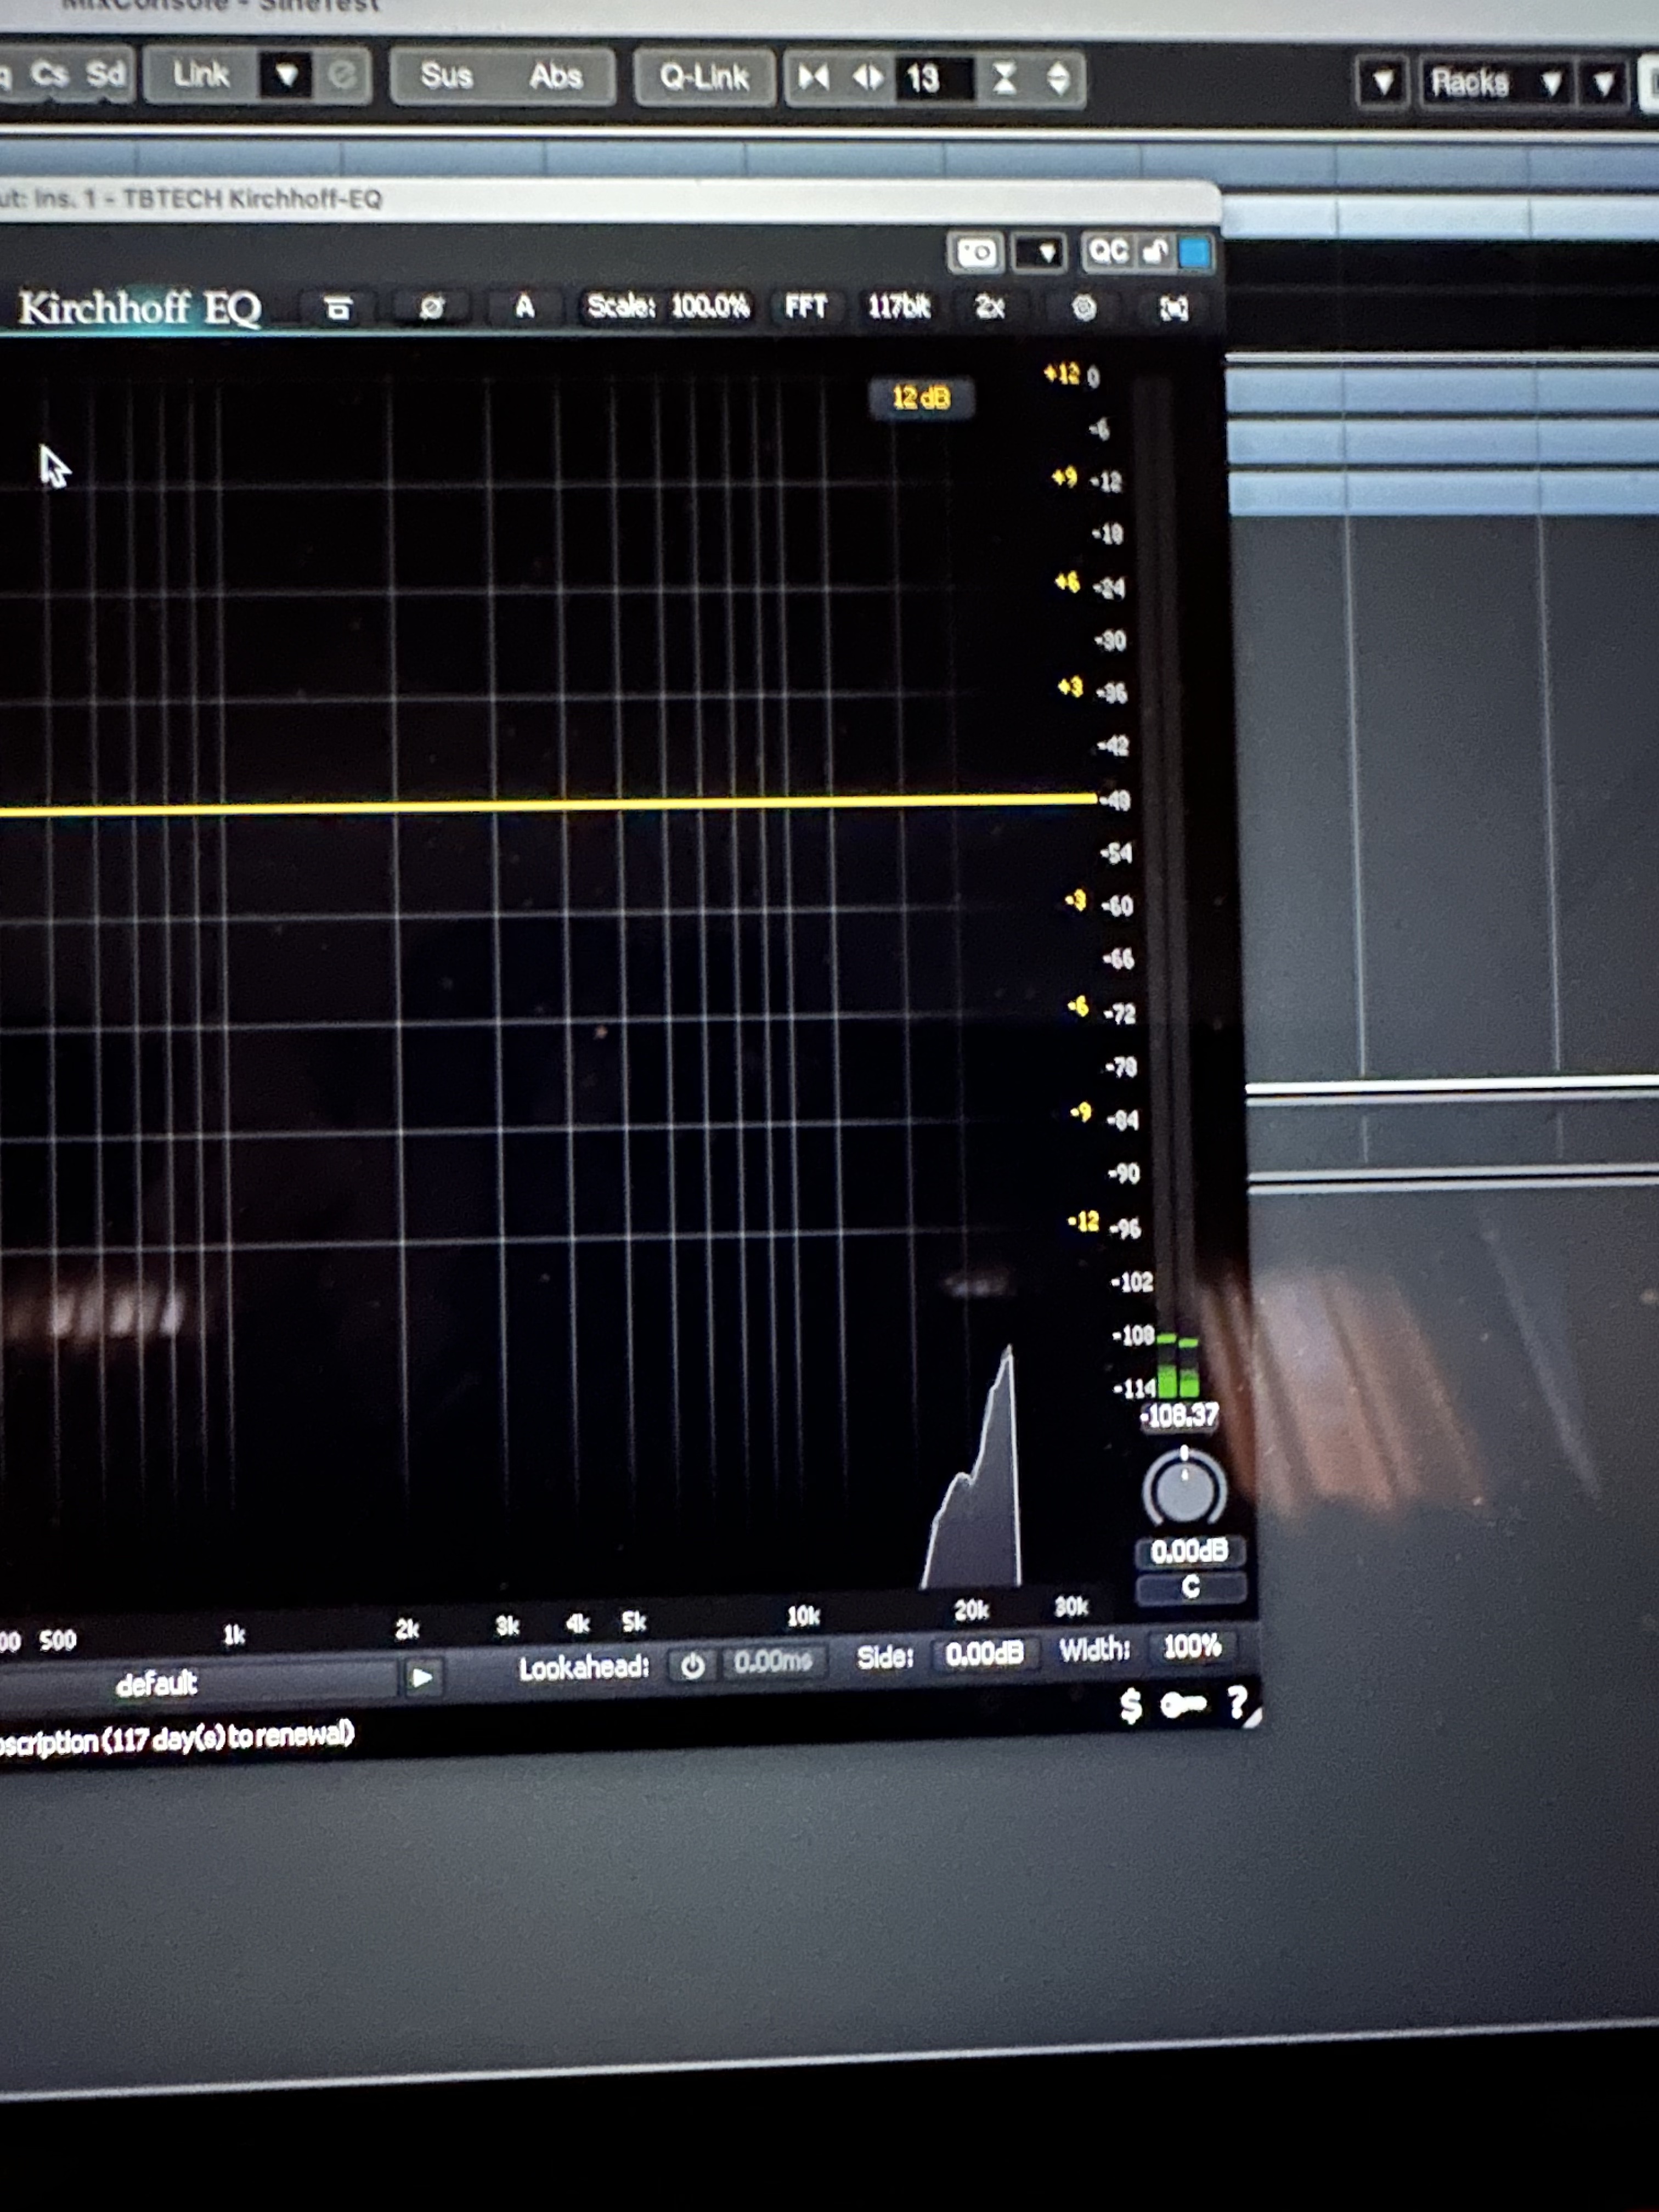Click the dollar sign purchase icon
1659x2212 pixels.
1131,1705
